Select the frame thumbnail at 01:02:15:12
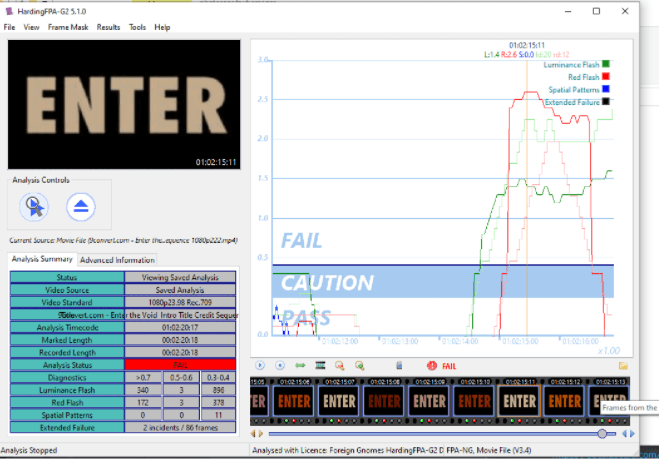 (565, 401)
